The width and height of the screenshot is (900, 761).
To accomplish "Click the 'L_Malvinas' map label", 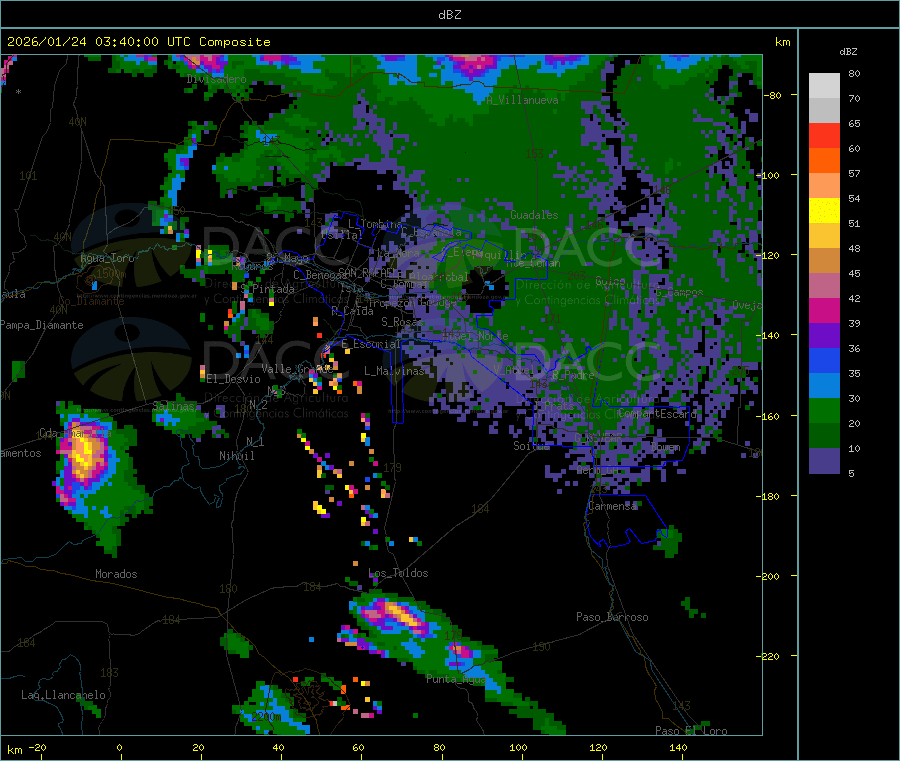I will [x=394, y=371].
